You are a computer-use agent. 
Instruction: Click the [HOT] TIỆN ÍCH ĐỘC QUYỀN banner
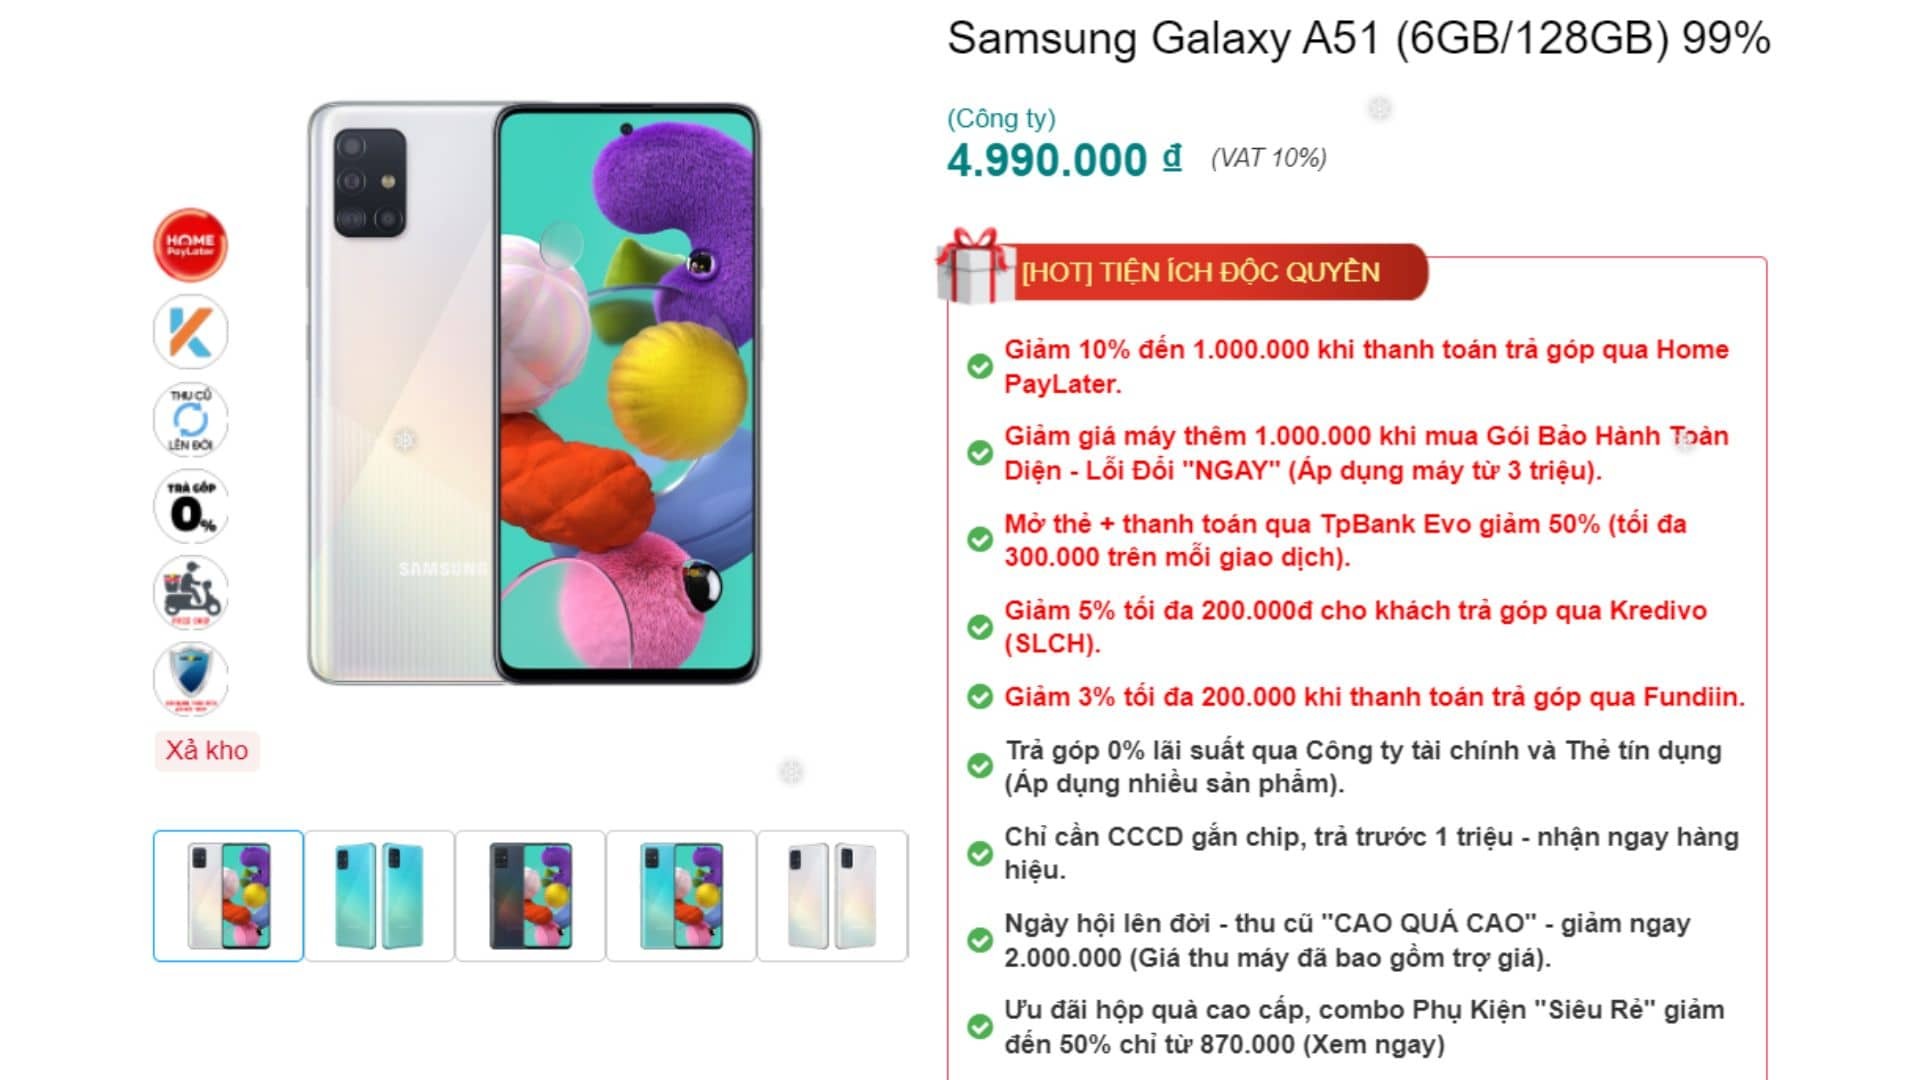(x=1200, y=272)
